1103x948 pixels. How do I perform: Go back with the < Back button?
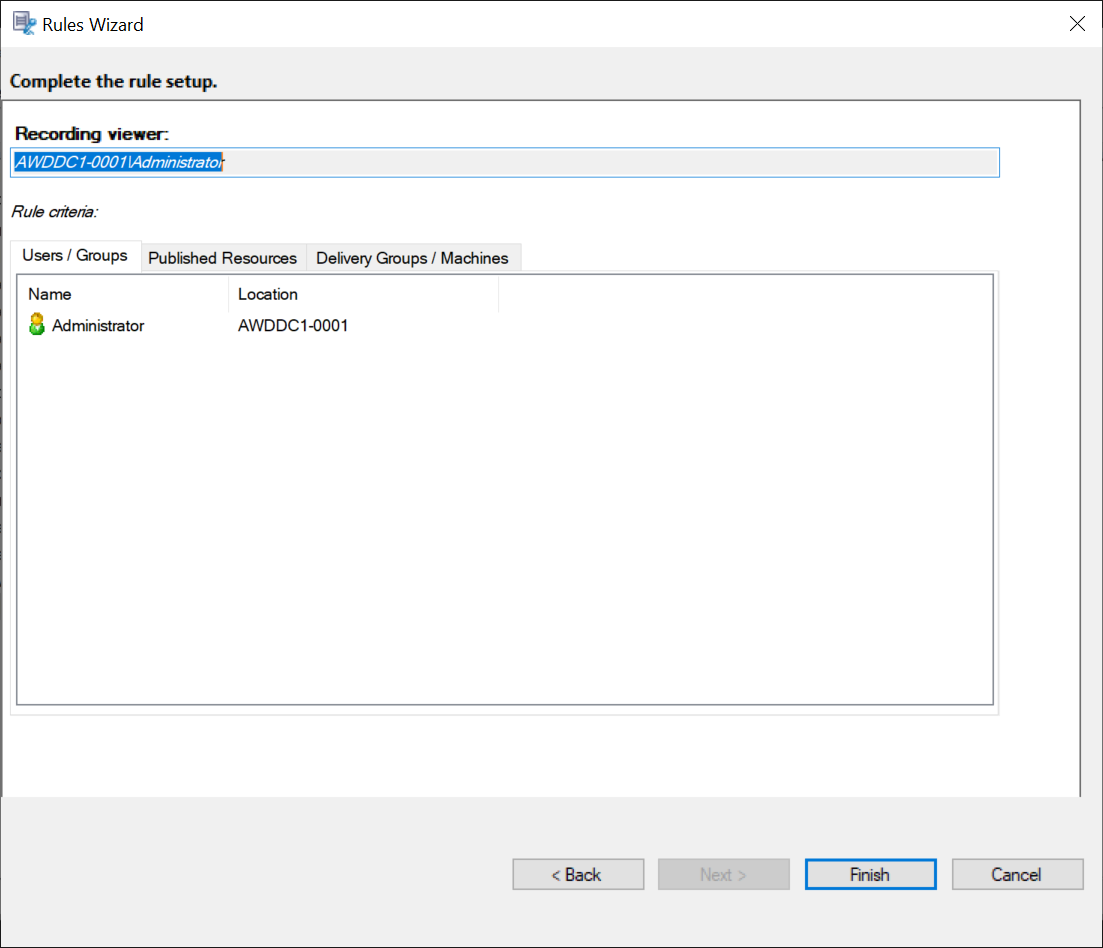tap(578, 874)
